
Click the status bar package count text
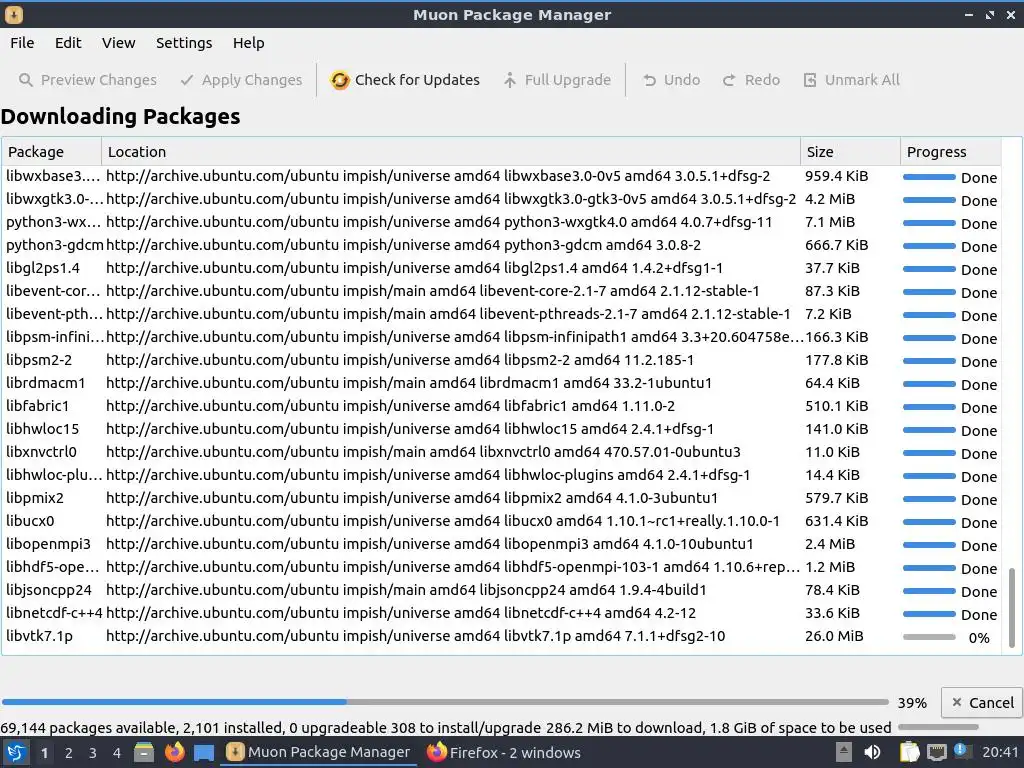point(445,728)
